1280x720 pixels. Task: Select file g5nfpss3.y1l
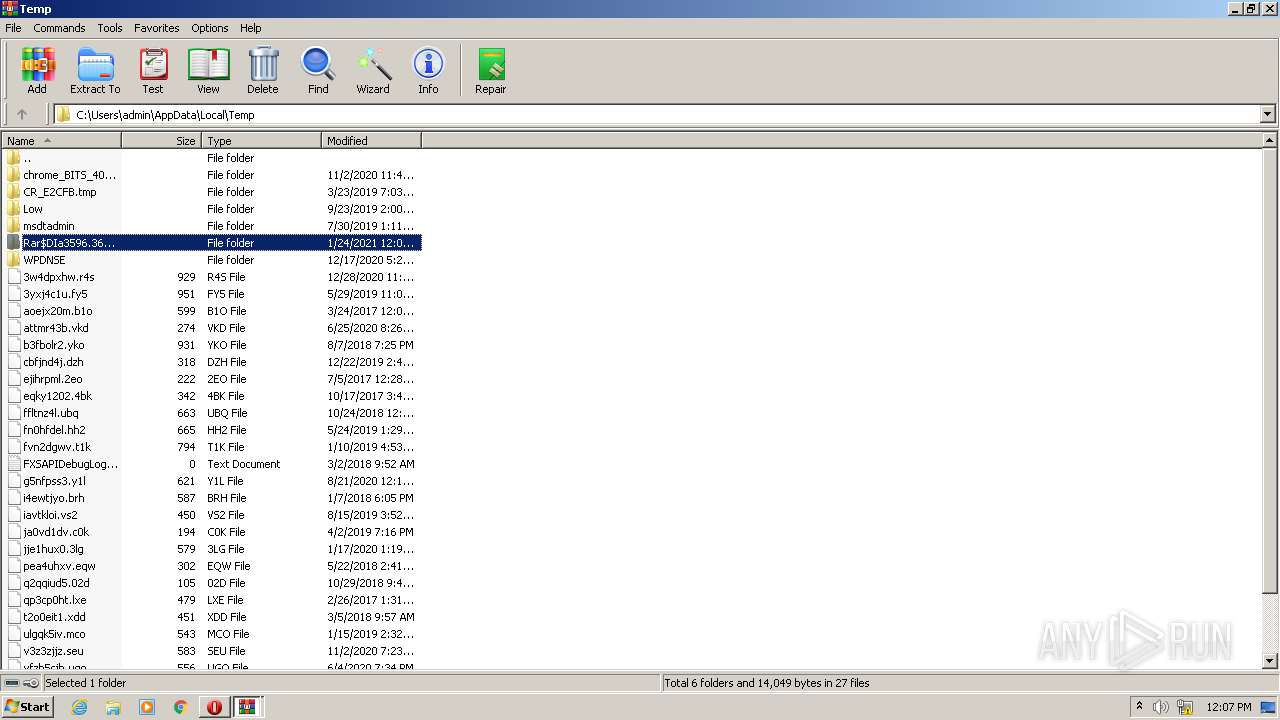pyautogui.click(x=212, y=481)
